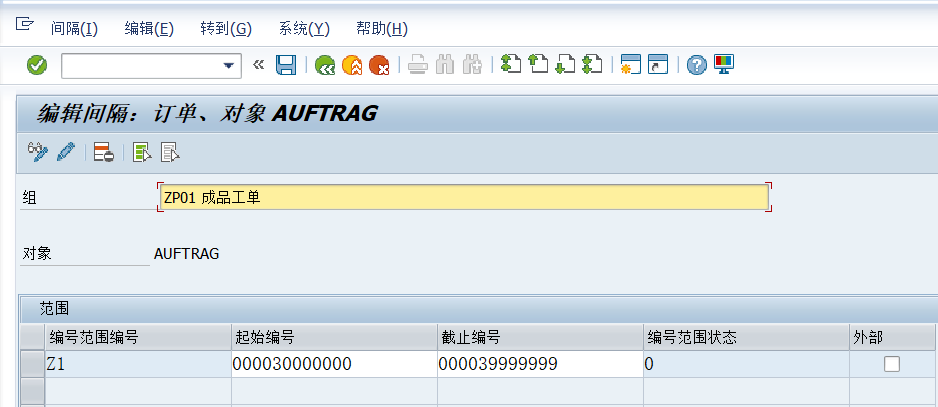Click the 外部 column header
The image size is (938, 407).
pos(891,338)
